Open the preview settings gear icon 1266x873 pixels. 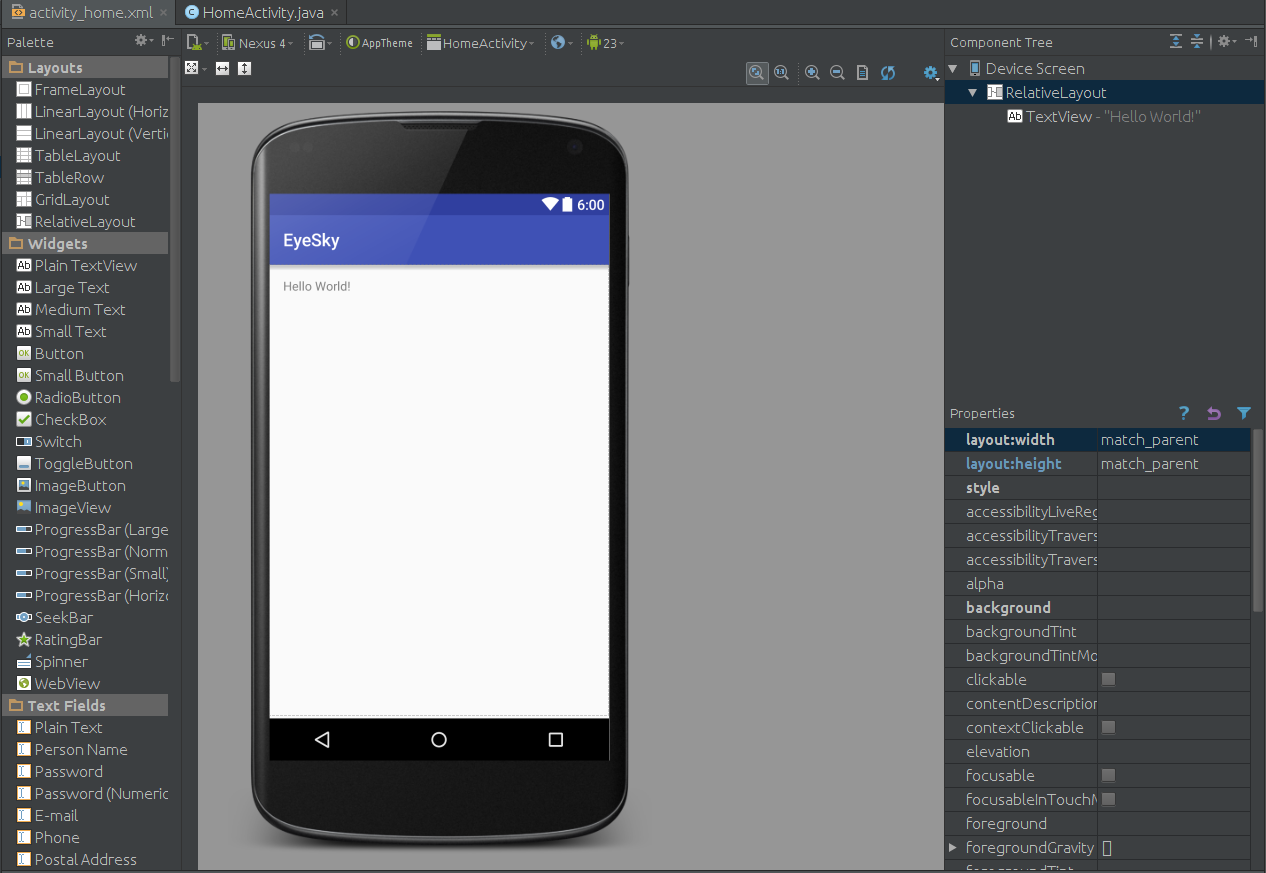(930, 73)
